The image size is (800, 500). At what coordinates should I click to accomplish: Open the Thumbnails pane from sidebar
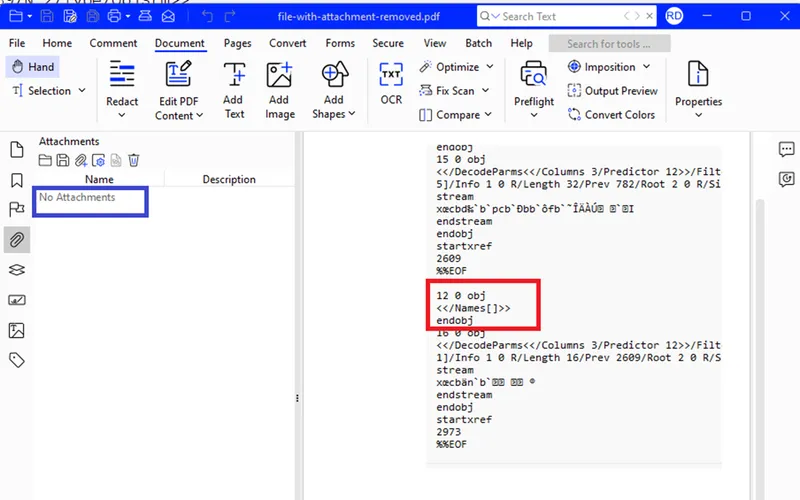17,149
